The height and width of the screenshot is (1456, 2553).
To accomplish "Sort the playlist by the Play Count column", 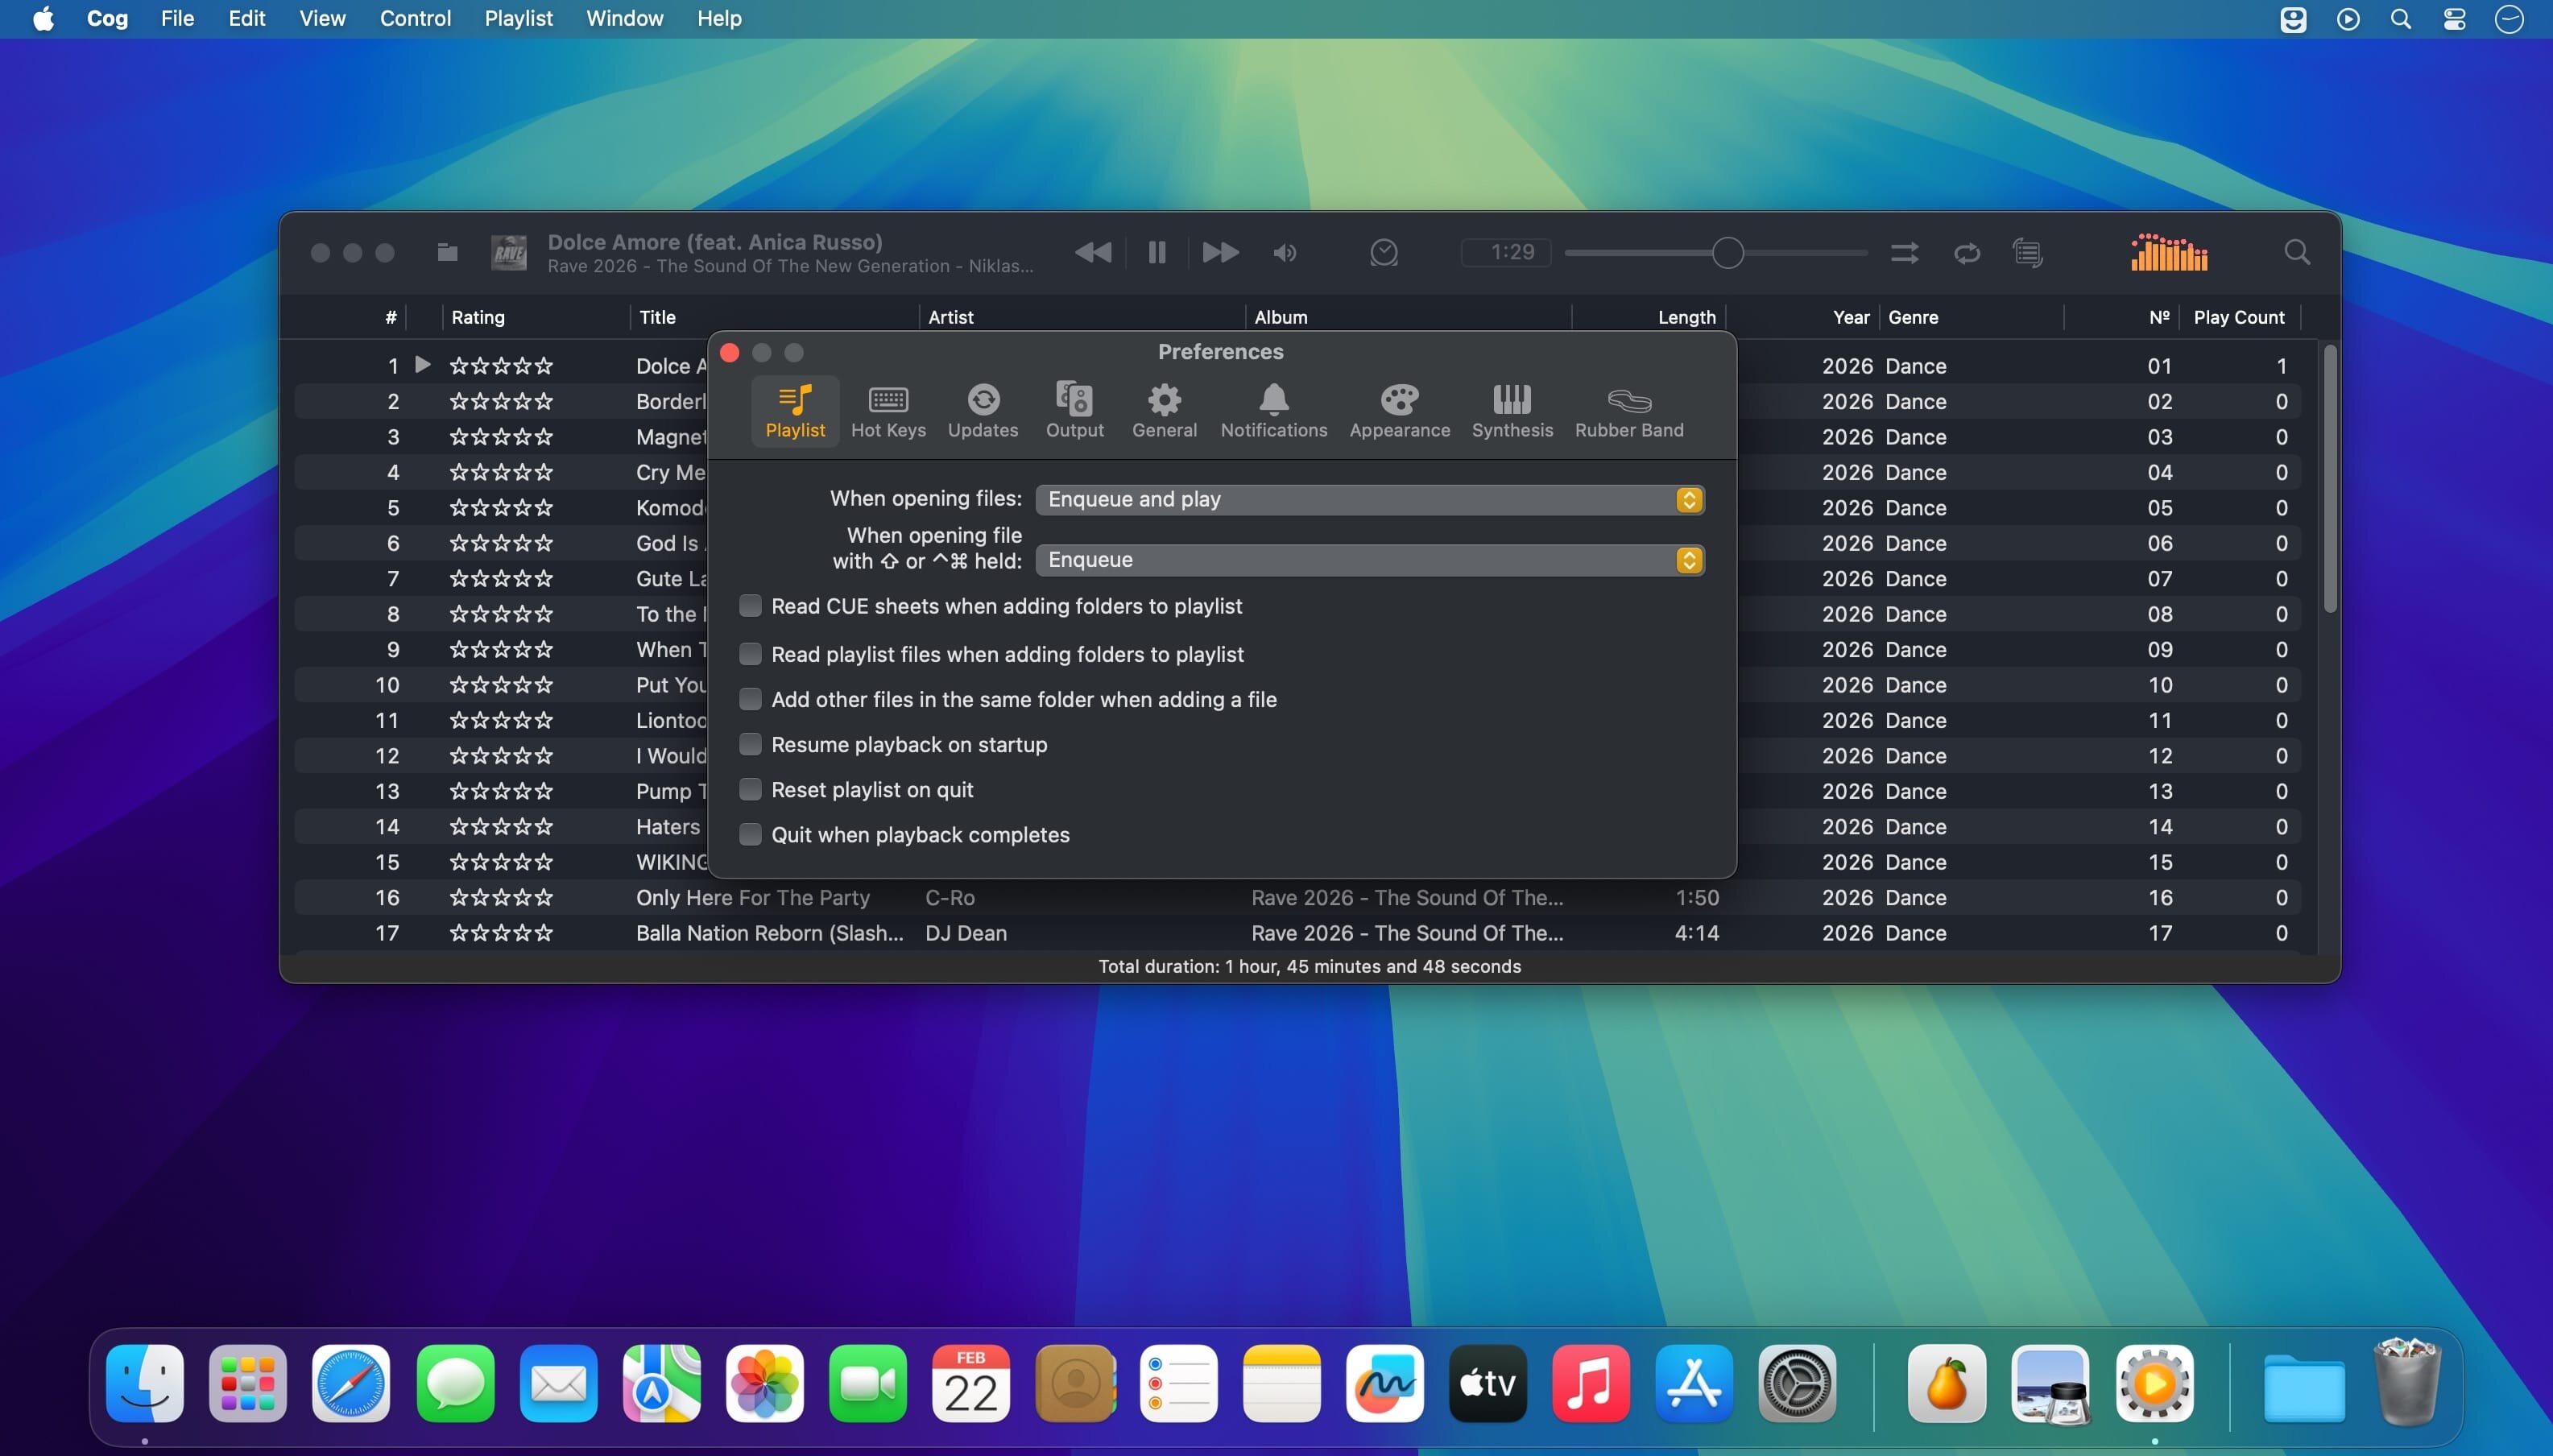I will (2238, 317).
